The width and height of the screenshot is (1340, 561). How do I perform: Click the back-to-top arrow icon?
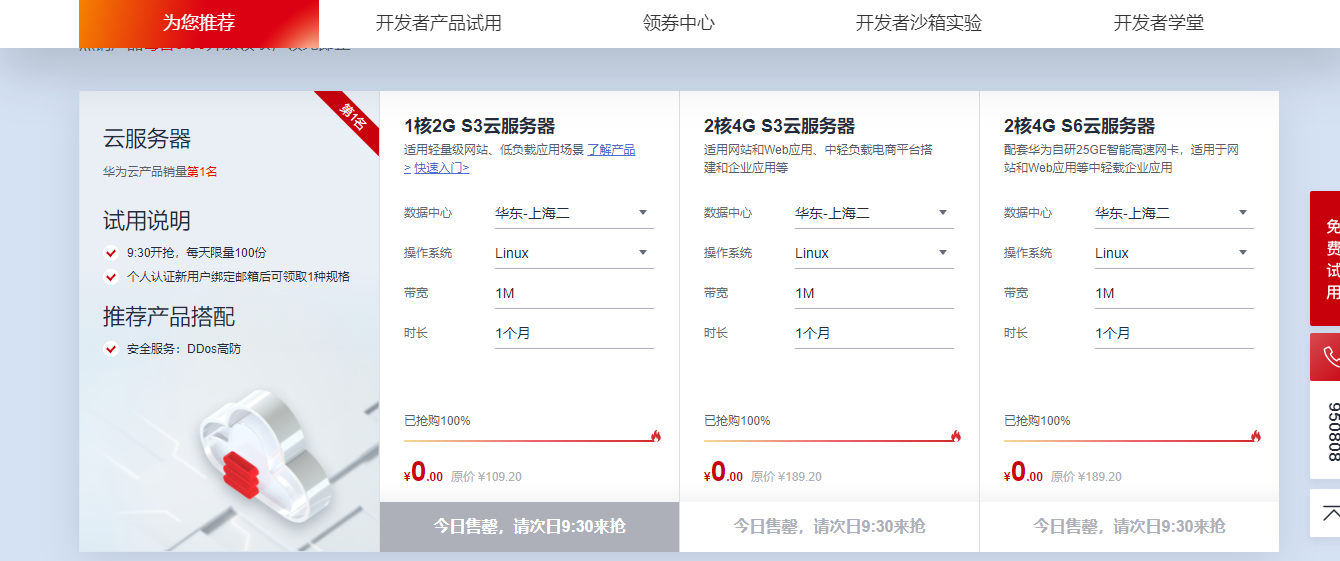pos(1330,513)
